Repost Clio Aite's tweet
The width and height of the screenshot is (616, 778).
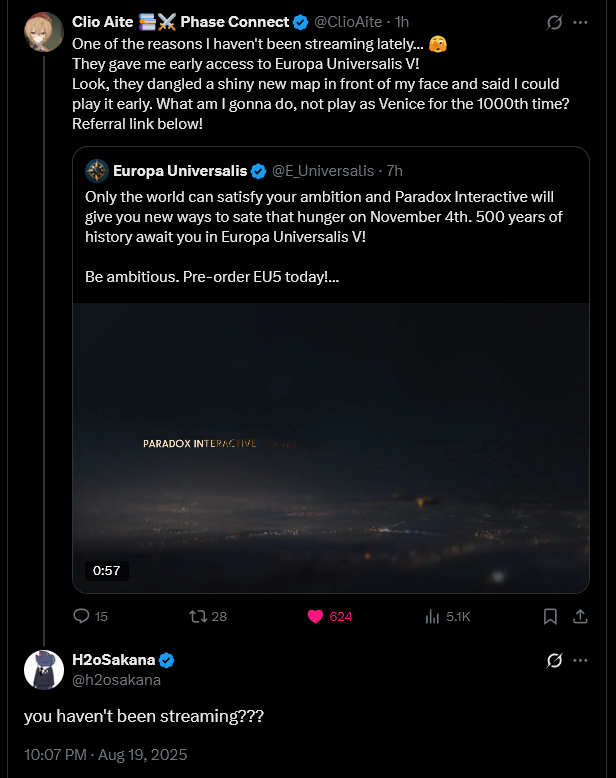pyautogui.click(x=199, y=617)
